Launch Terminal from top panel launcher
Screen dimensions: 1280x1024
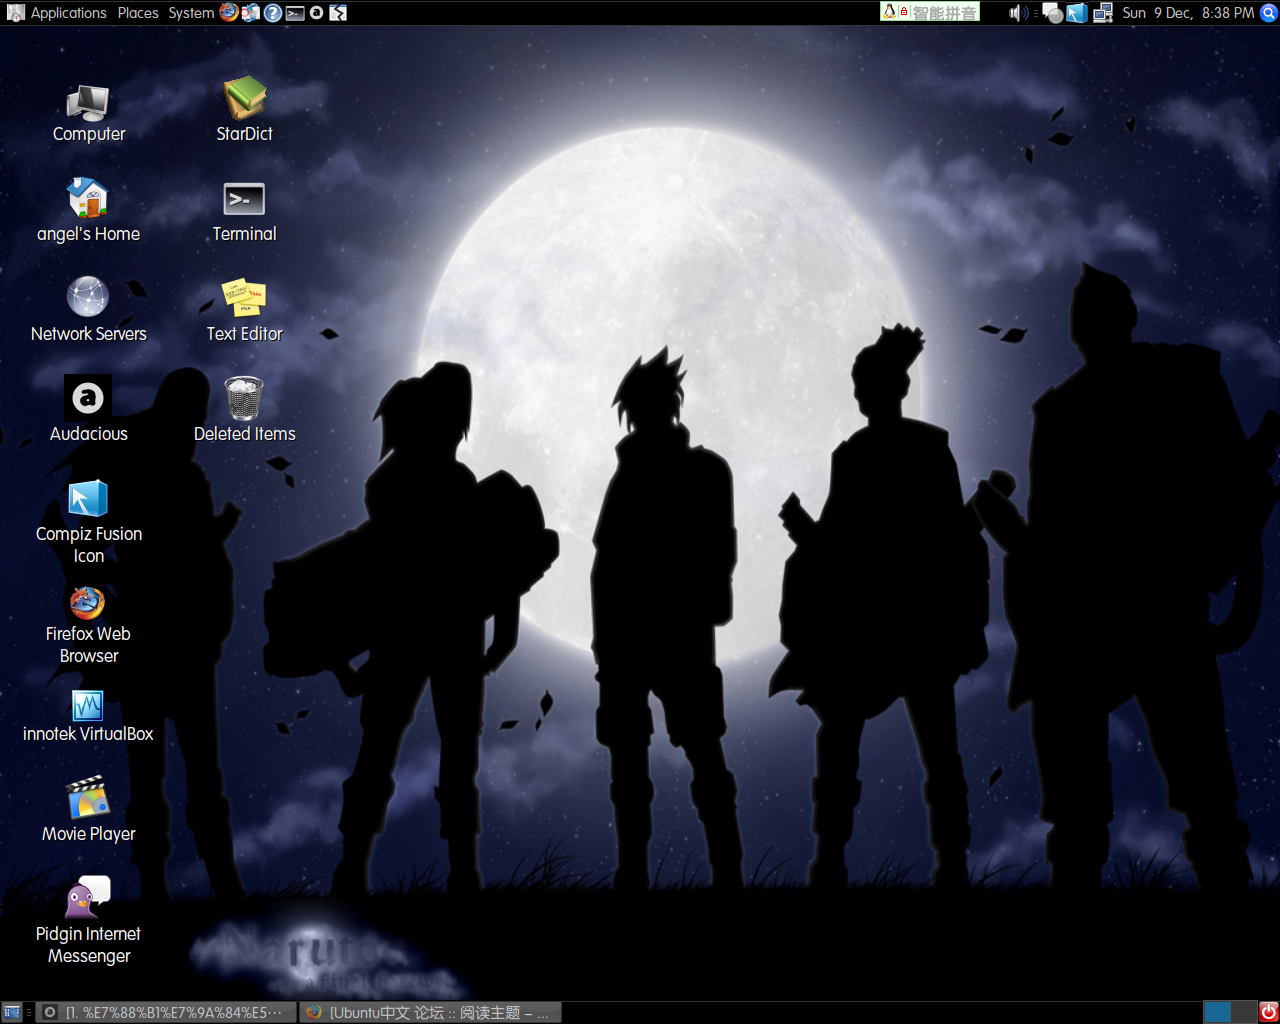[295, 13]
